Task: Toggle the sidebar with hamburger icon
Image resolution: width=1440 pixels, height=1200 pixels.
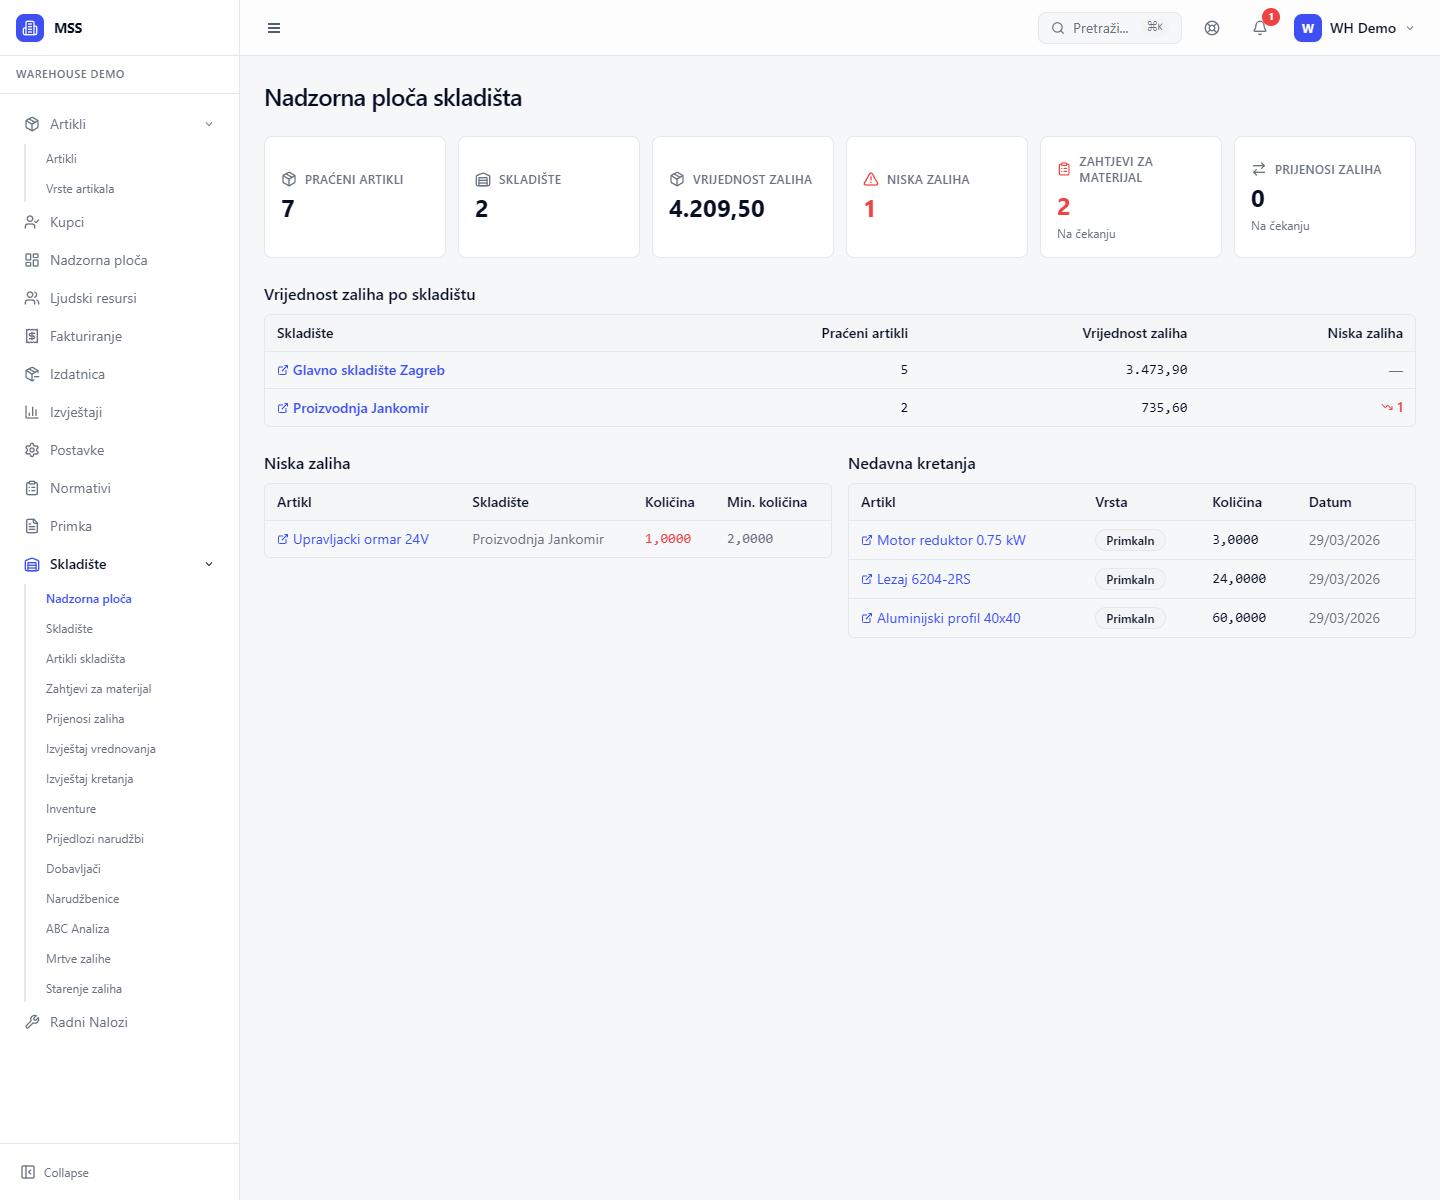Action: pyautogui.click(x=273, y=28)
